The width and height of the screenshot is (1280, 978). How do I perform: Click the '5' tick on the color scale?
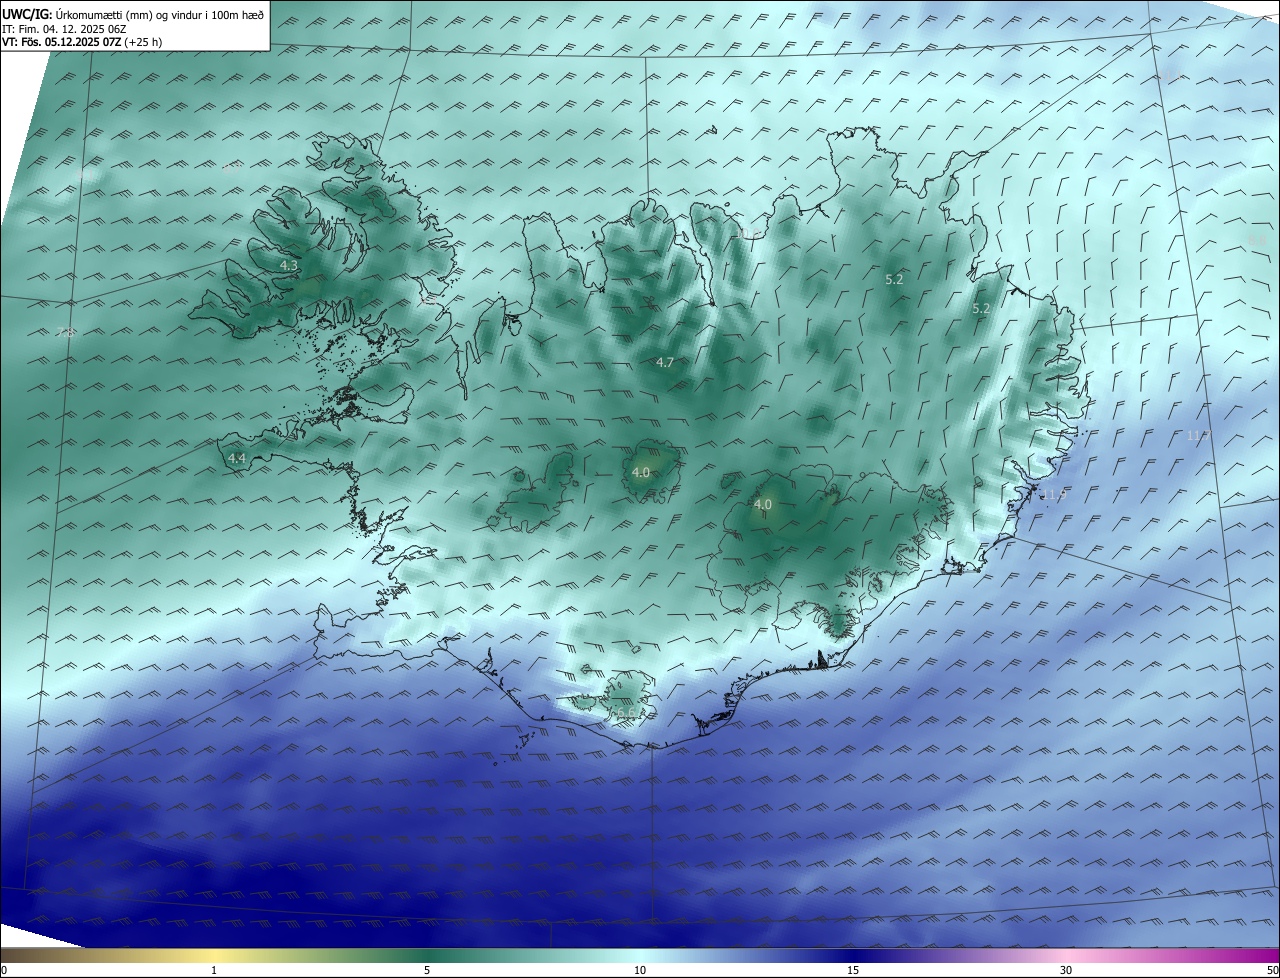coord(427,970)
